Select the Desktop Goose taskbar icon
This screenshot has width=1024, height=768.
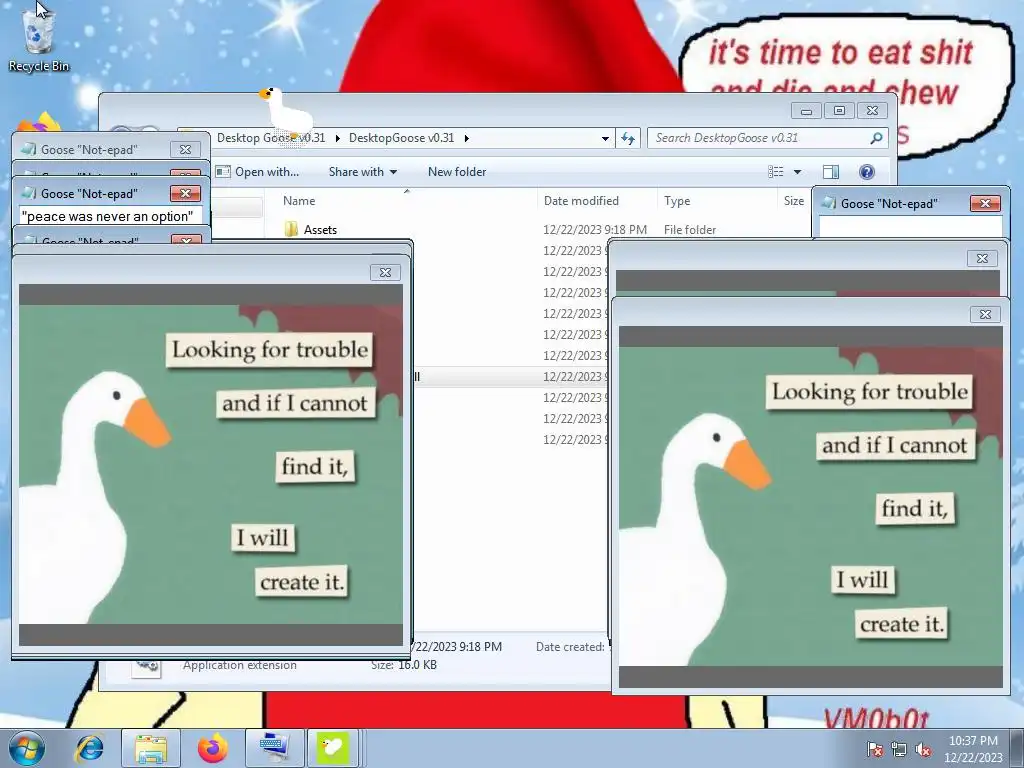[333, 748]
